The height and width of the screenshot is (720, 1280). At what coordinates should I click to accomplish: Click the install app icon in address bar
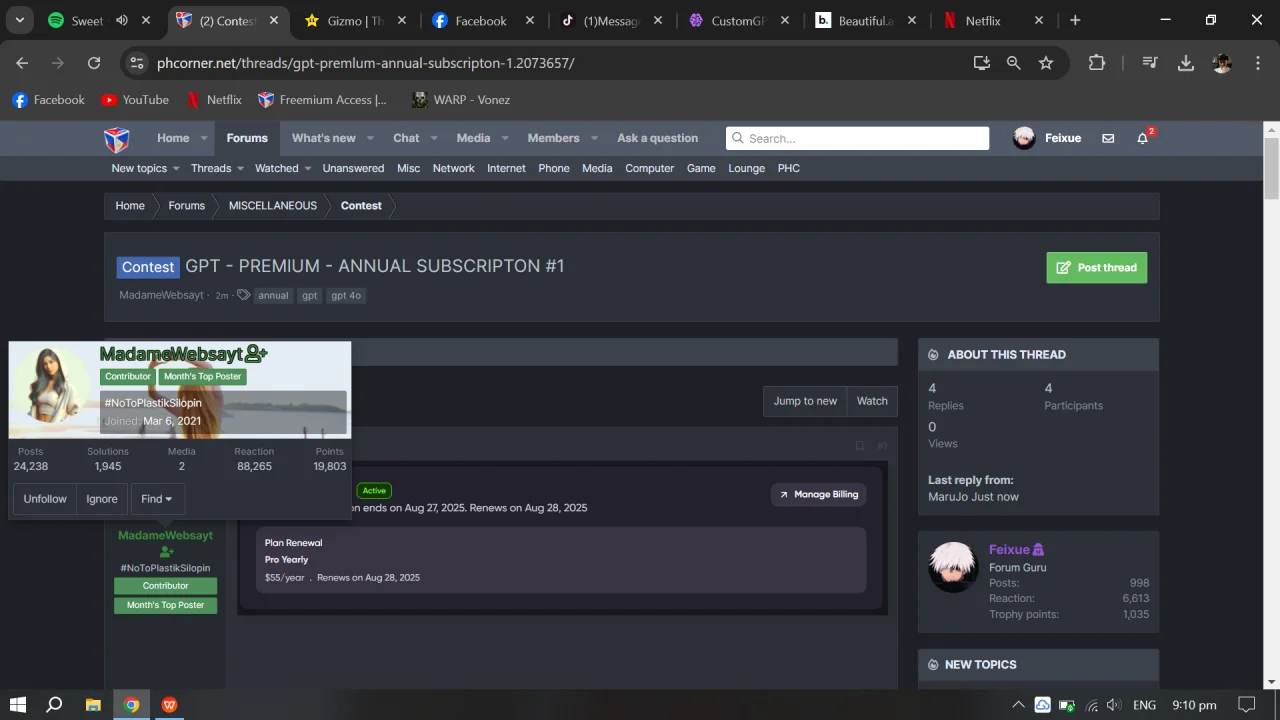coord(982,63)
